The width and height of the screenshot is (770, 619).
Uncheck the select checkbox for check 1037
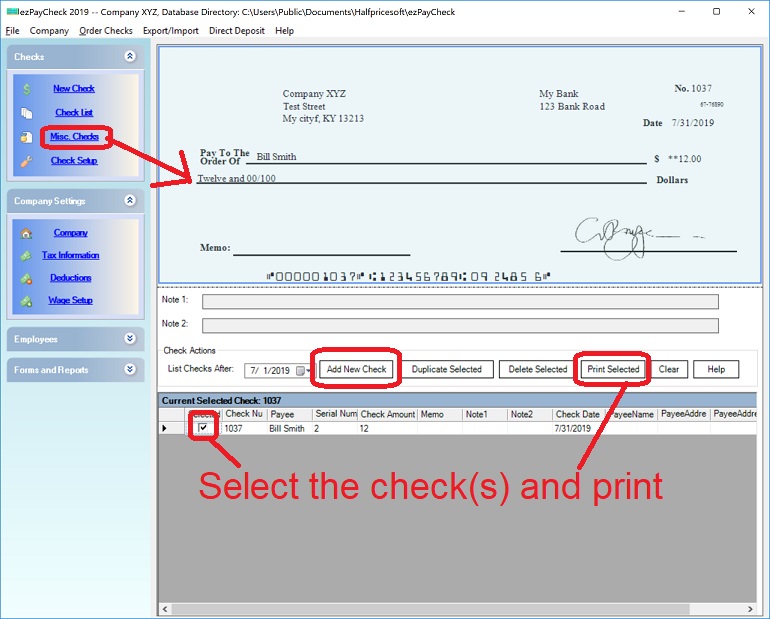pyautogui.click(x=204, y=428)
